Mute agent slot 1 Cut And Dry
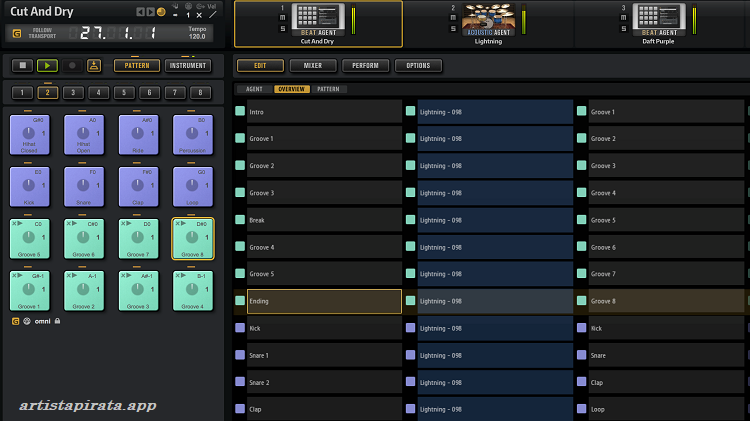 (x=282, y=17)
